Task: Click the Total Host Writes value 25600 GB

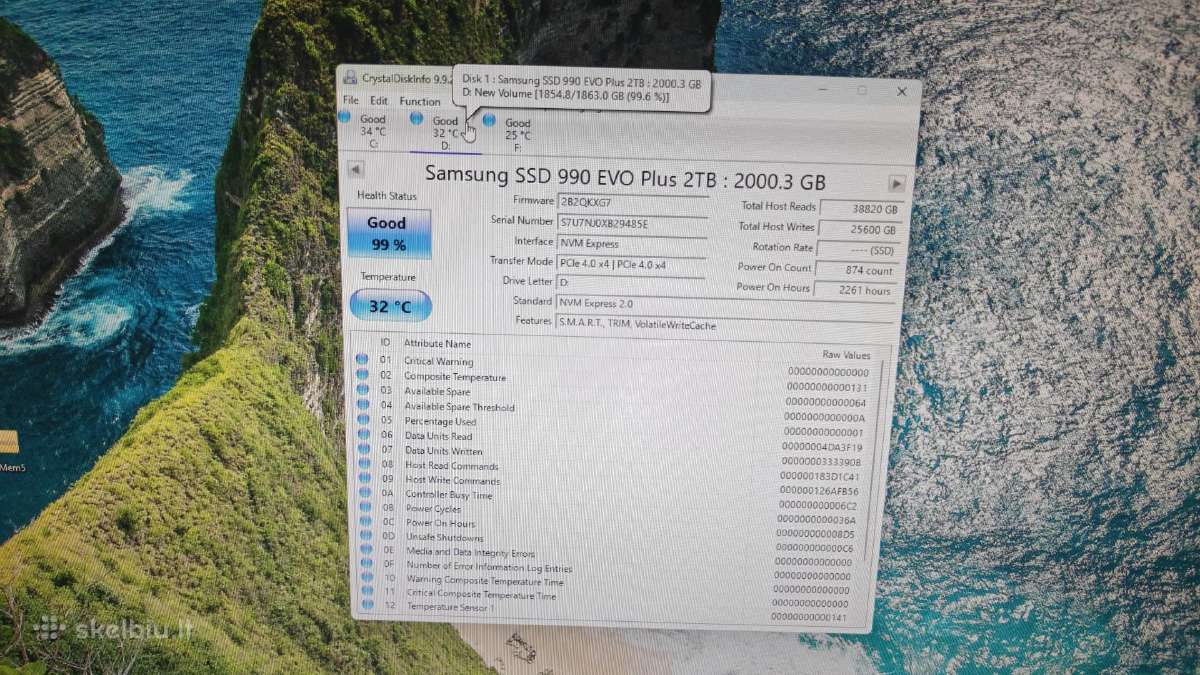Action: pyautogui.click(x=860, y=229)
